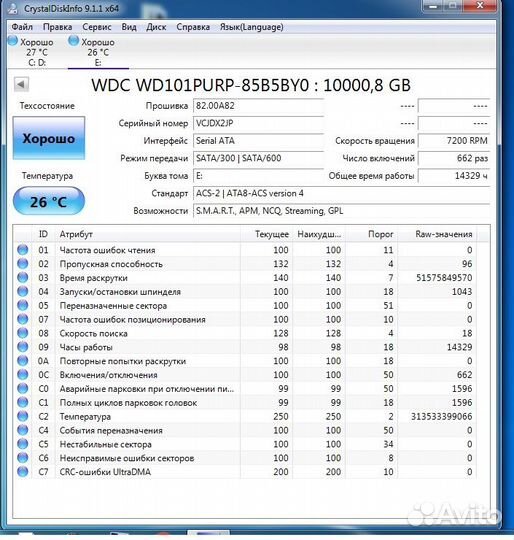
Task: Click status icon for attribute C1
Action: [x=23, y=402]
